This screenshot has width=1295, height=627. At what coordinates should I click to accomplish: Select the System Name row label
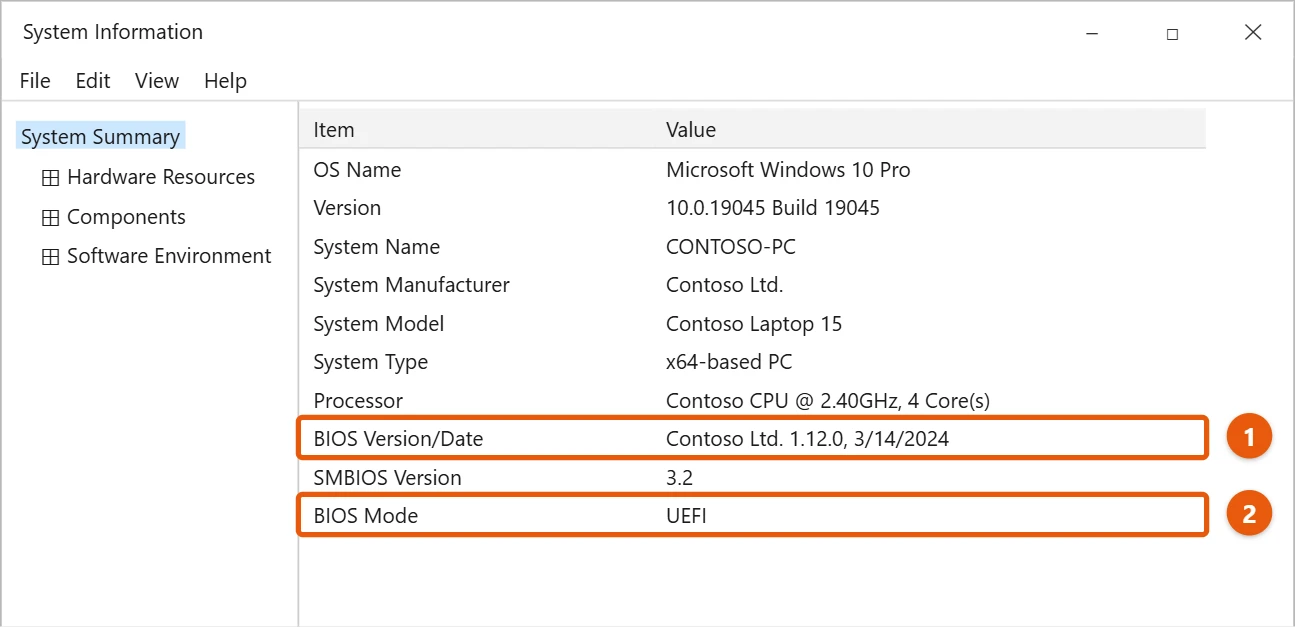point(376,247)
